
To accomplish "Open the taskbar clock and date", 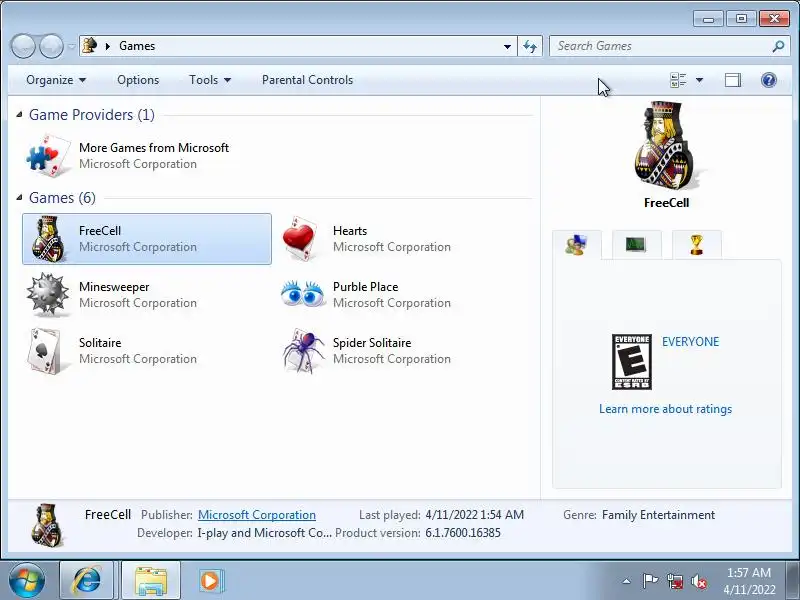I will pos(749,581).
